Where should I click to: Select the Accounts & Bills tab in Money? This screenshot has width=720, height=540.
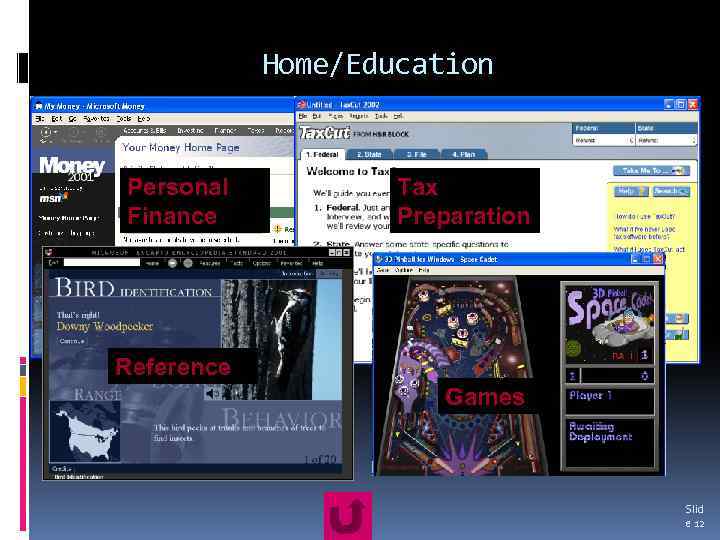145,131
